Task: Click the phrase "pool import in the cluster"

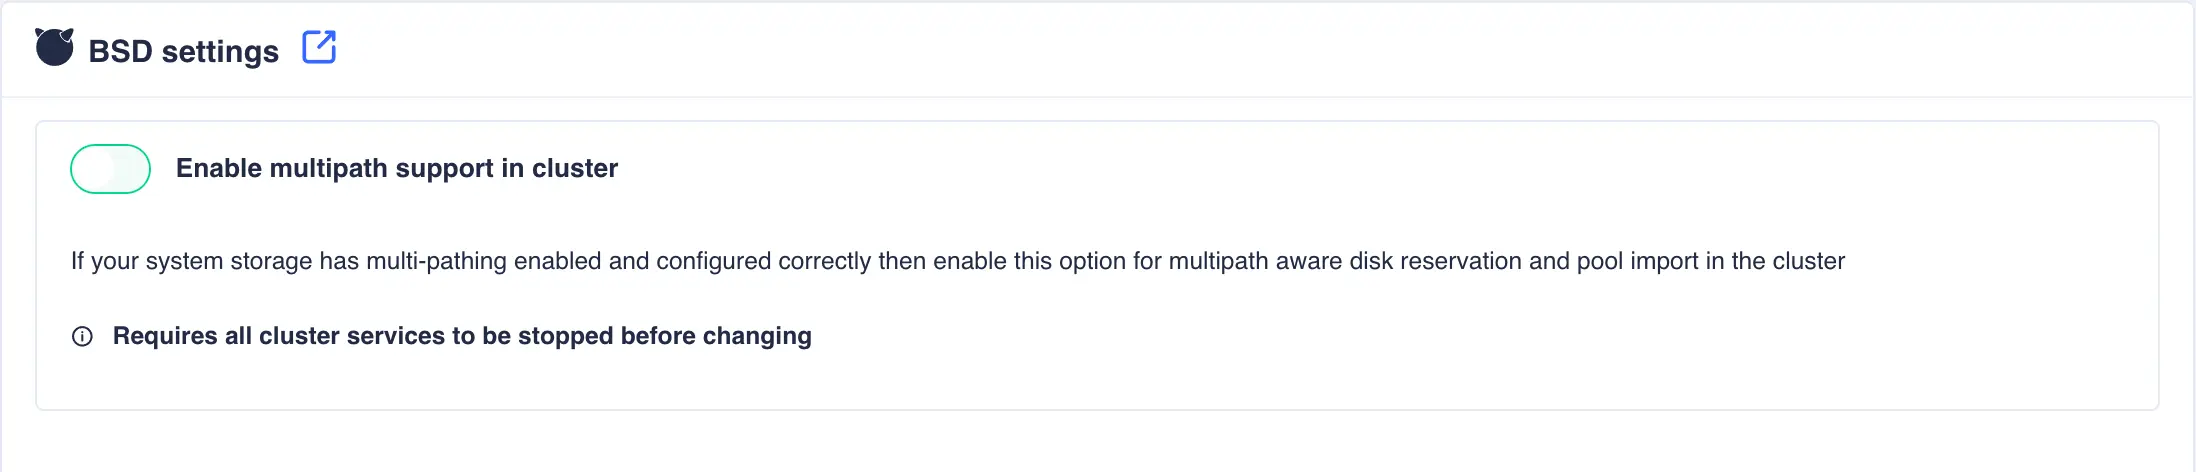Action: [1710, 261]
